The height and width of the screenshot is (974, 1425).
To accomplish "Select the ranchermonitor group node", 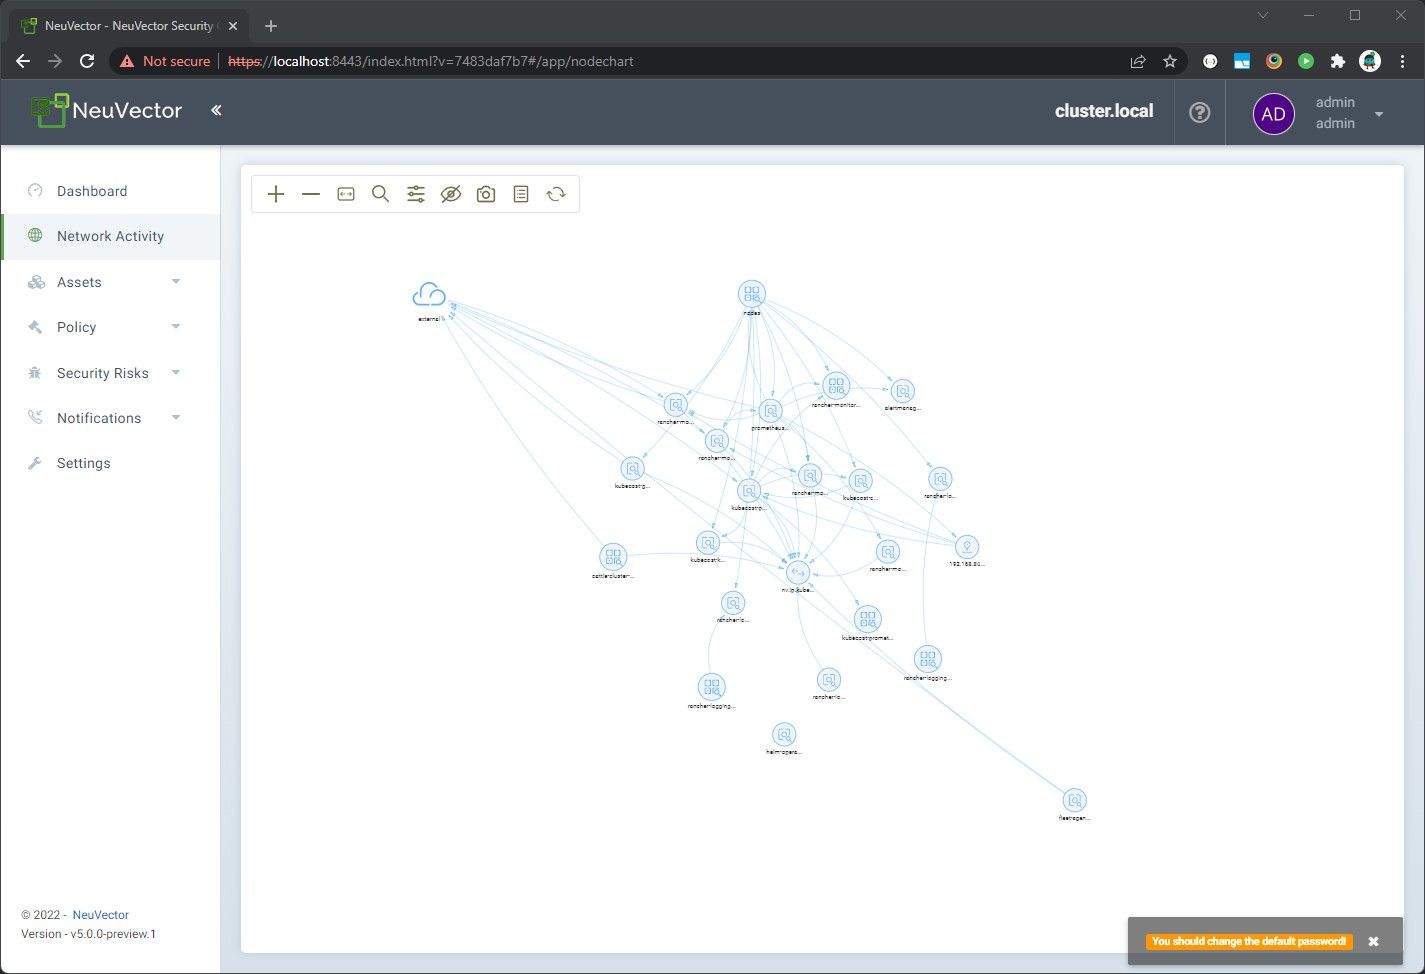I will (836, 385).
